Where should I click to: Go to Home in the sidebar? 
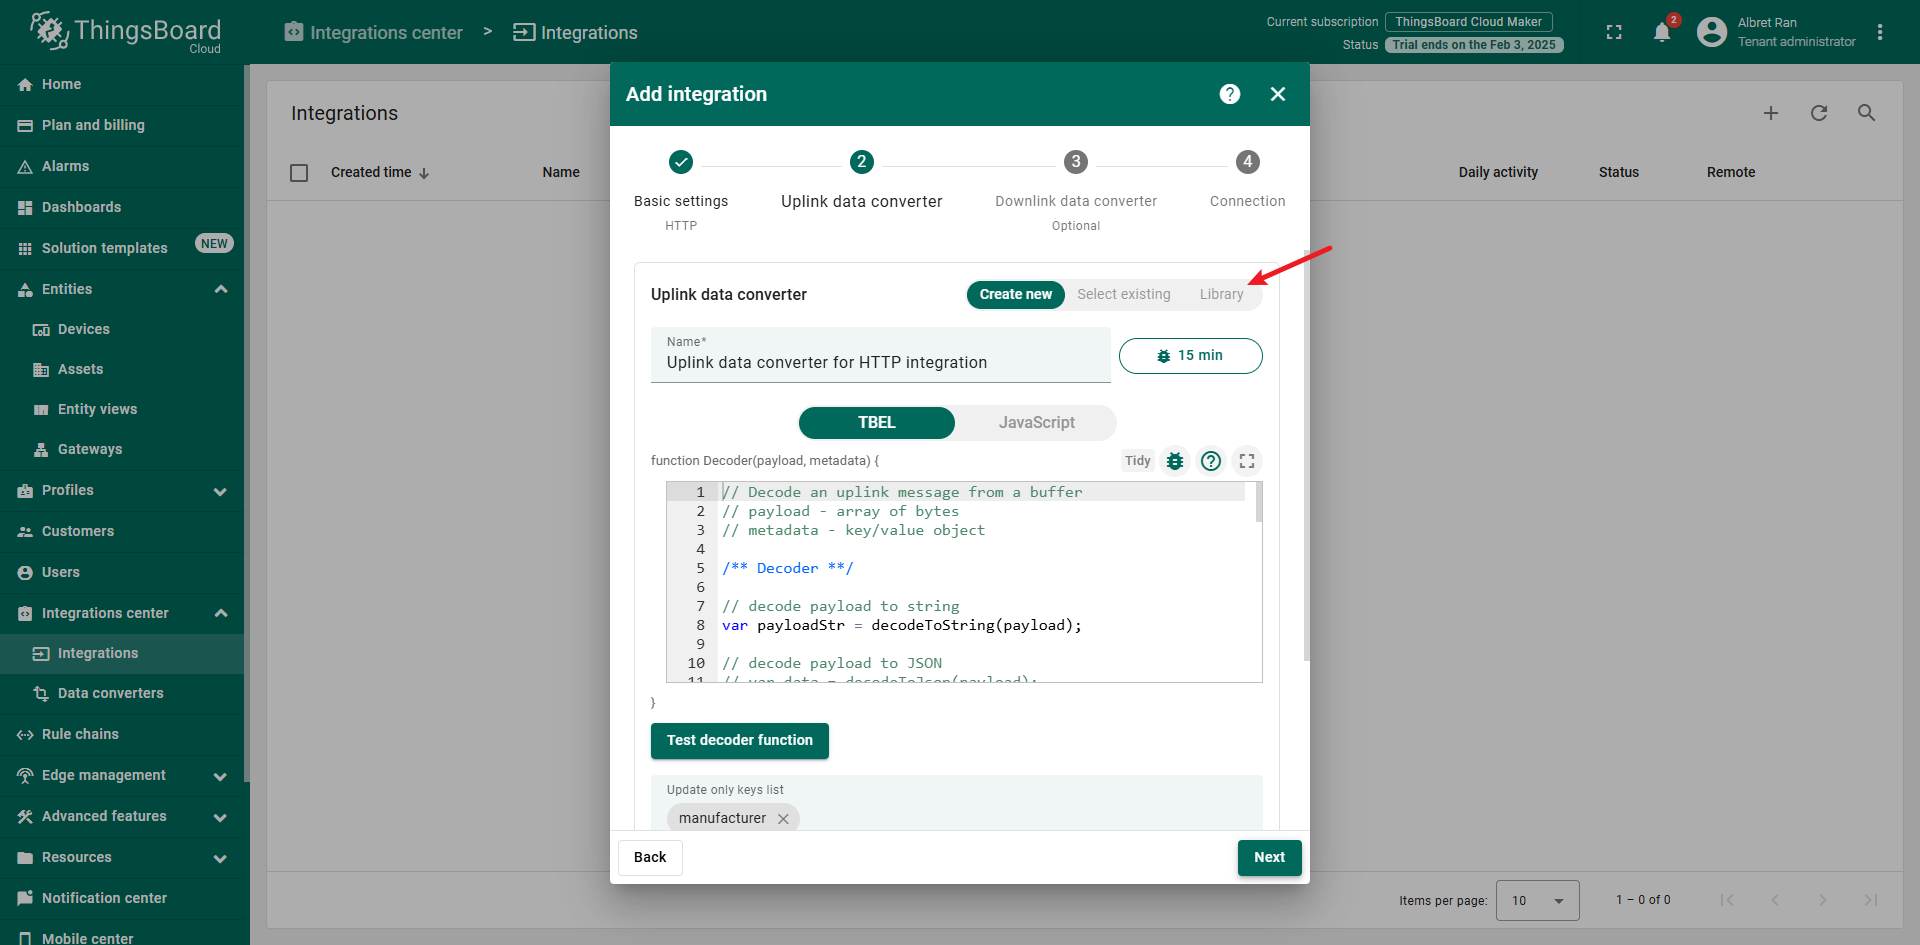pyautogui.click(x=121, y=84)
